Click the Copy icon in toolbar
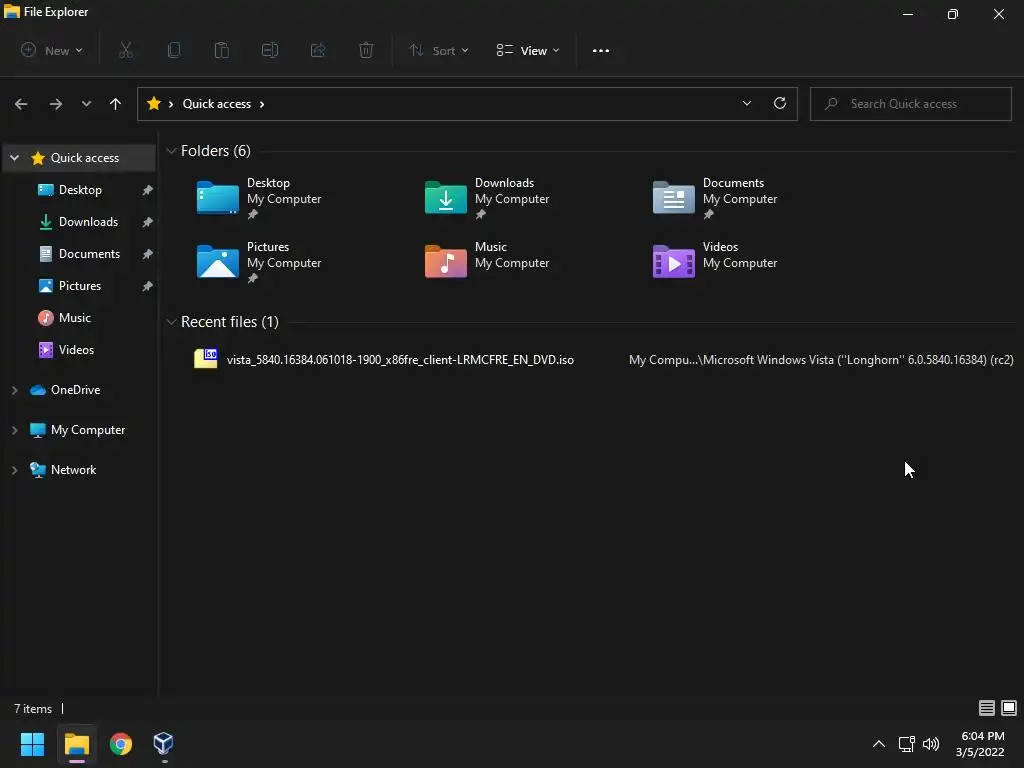The image size is (1024, 768). point(174,50)
